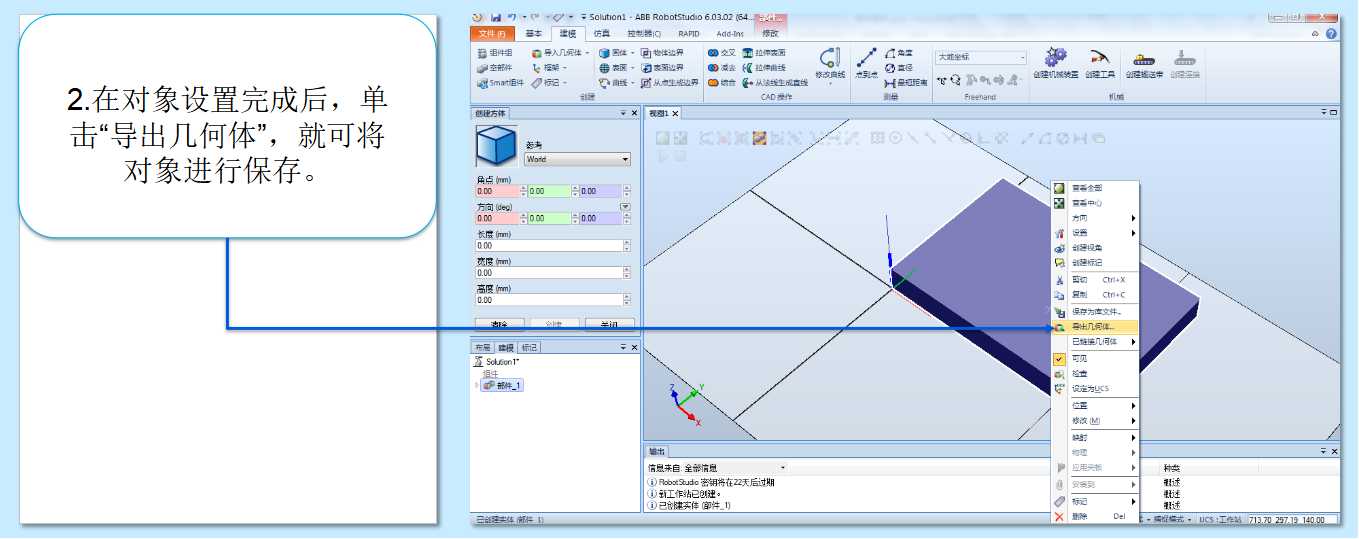Toggle the 可见 (visible) checkmark in context menu
1359x539 pixels.
click(1060, 358)
